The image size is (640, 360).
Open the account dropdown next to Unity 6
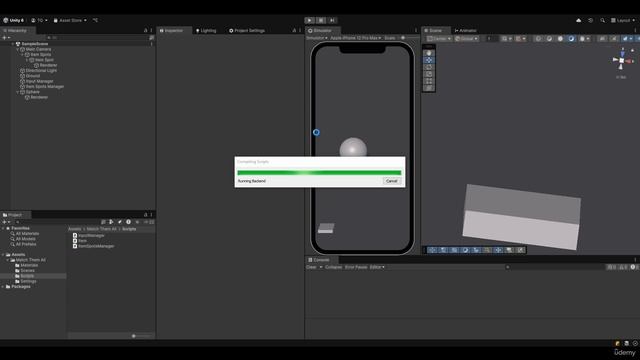[39, 20]
